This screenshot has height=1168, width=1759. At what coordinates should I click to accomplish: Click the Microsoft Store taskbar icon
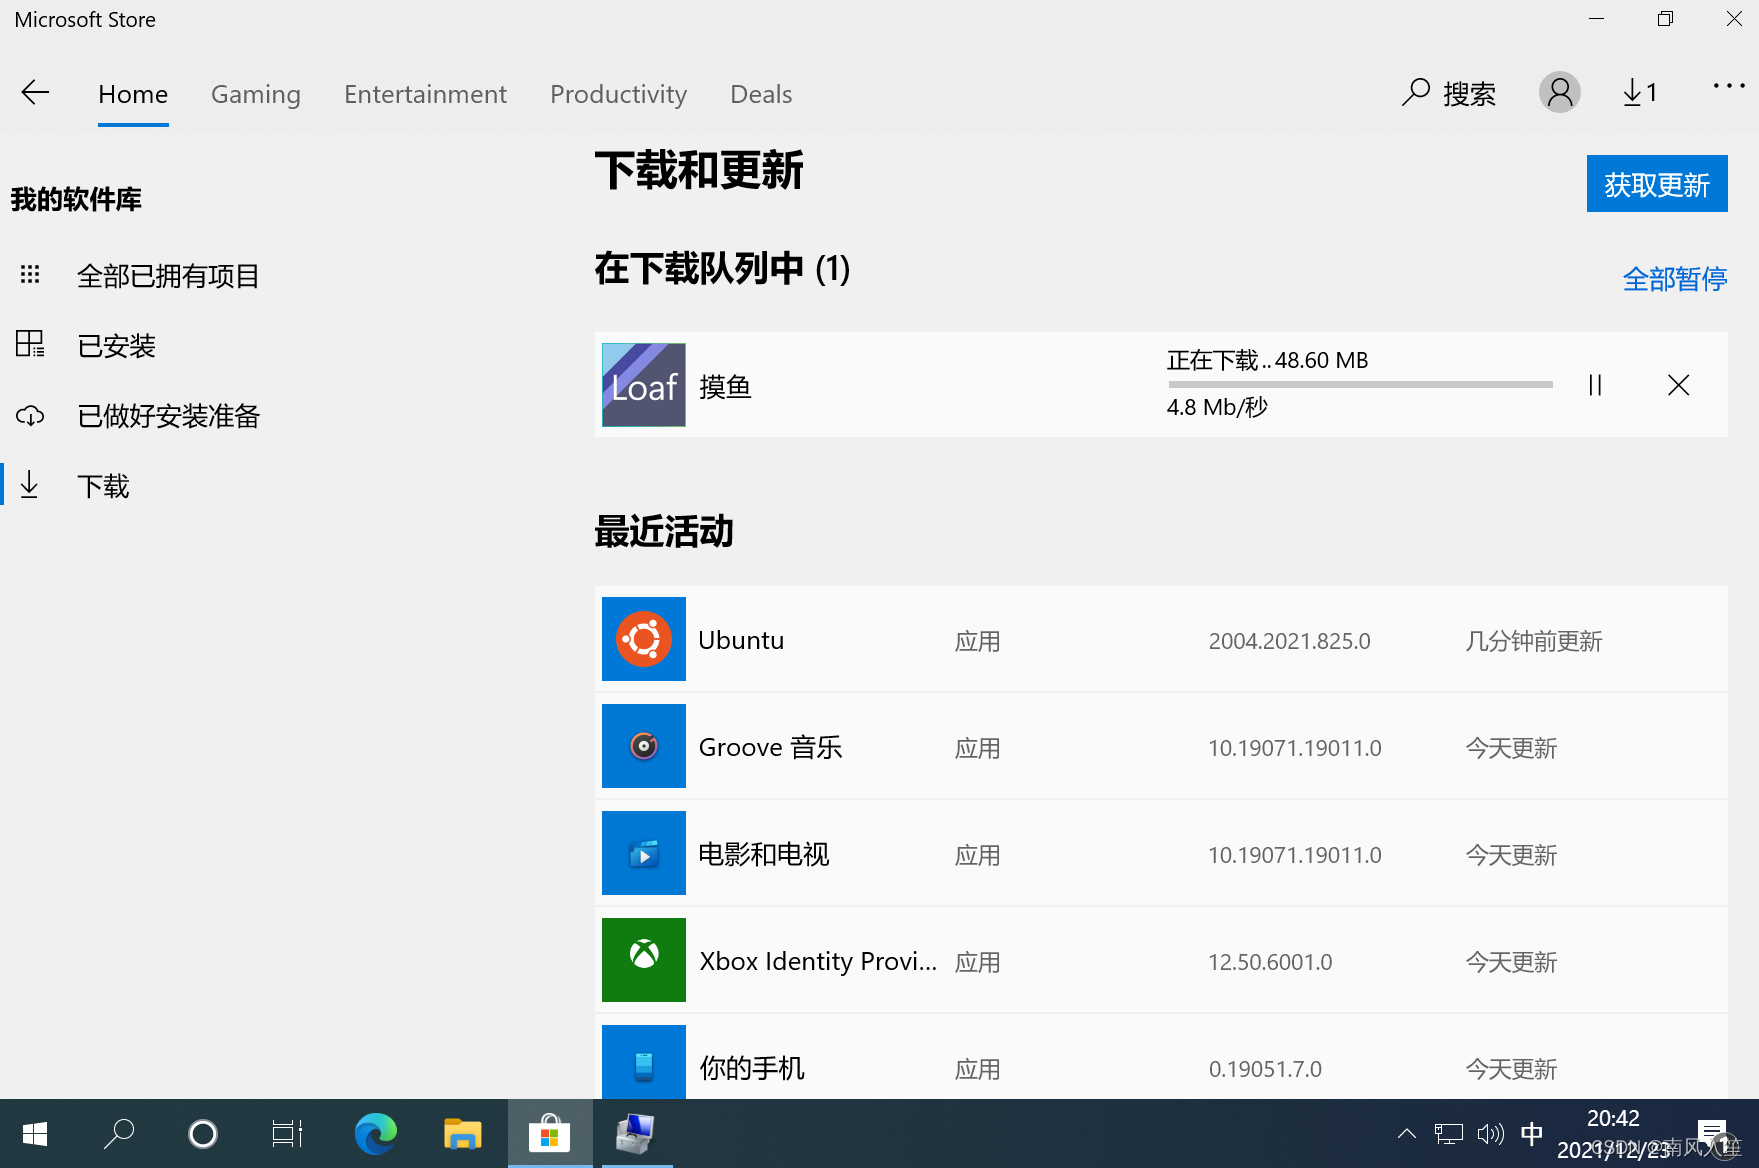coord(550,1134)
